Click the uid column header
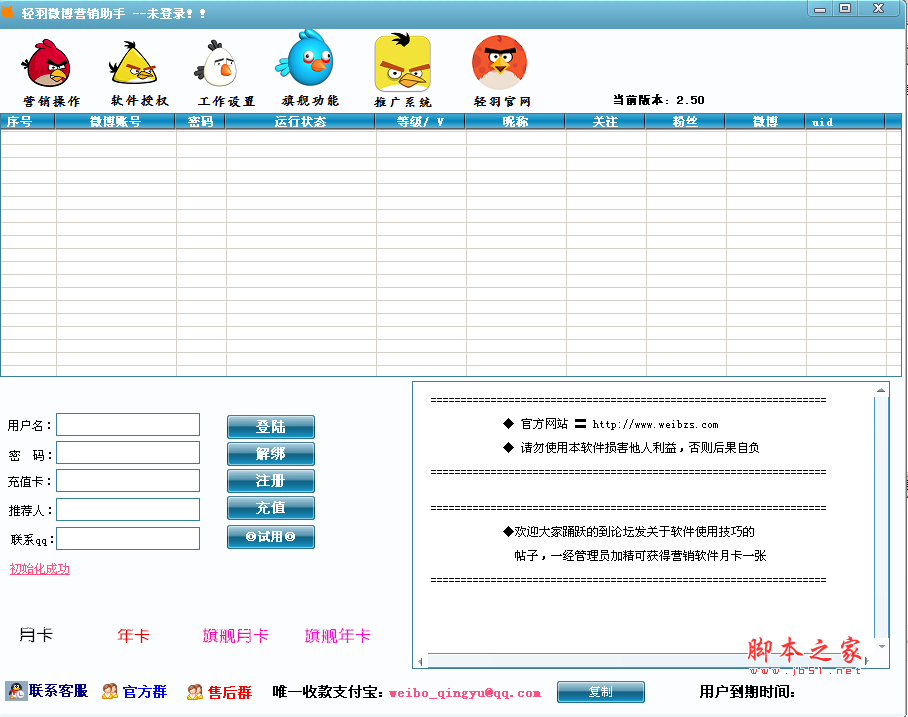908x717 pixels. pyautogui.click(x=845, y=121)
